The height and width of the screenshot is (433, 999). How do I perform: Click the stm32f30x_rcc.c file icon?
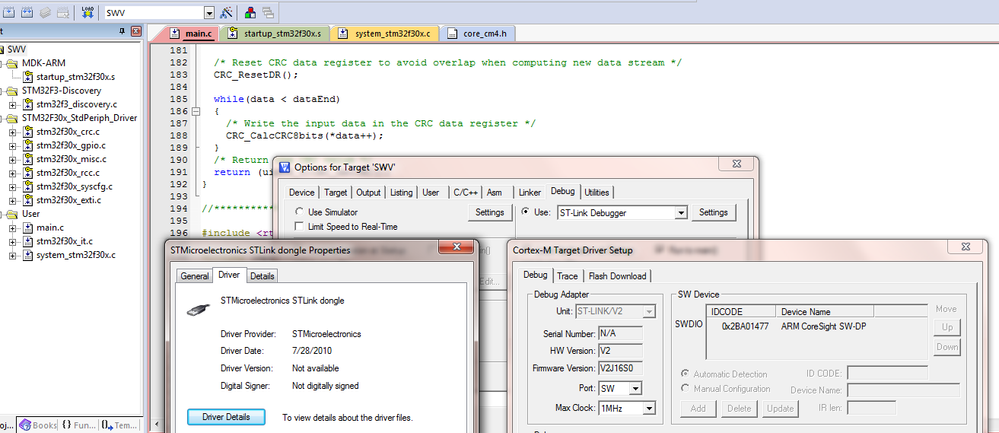tap(28, 173)
